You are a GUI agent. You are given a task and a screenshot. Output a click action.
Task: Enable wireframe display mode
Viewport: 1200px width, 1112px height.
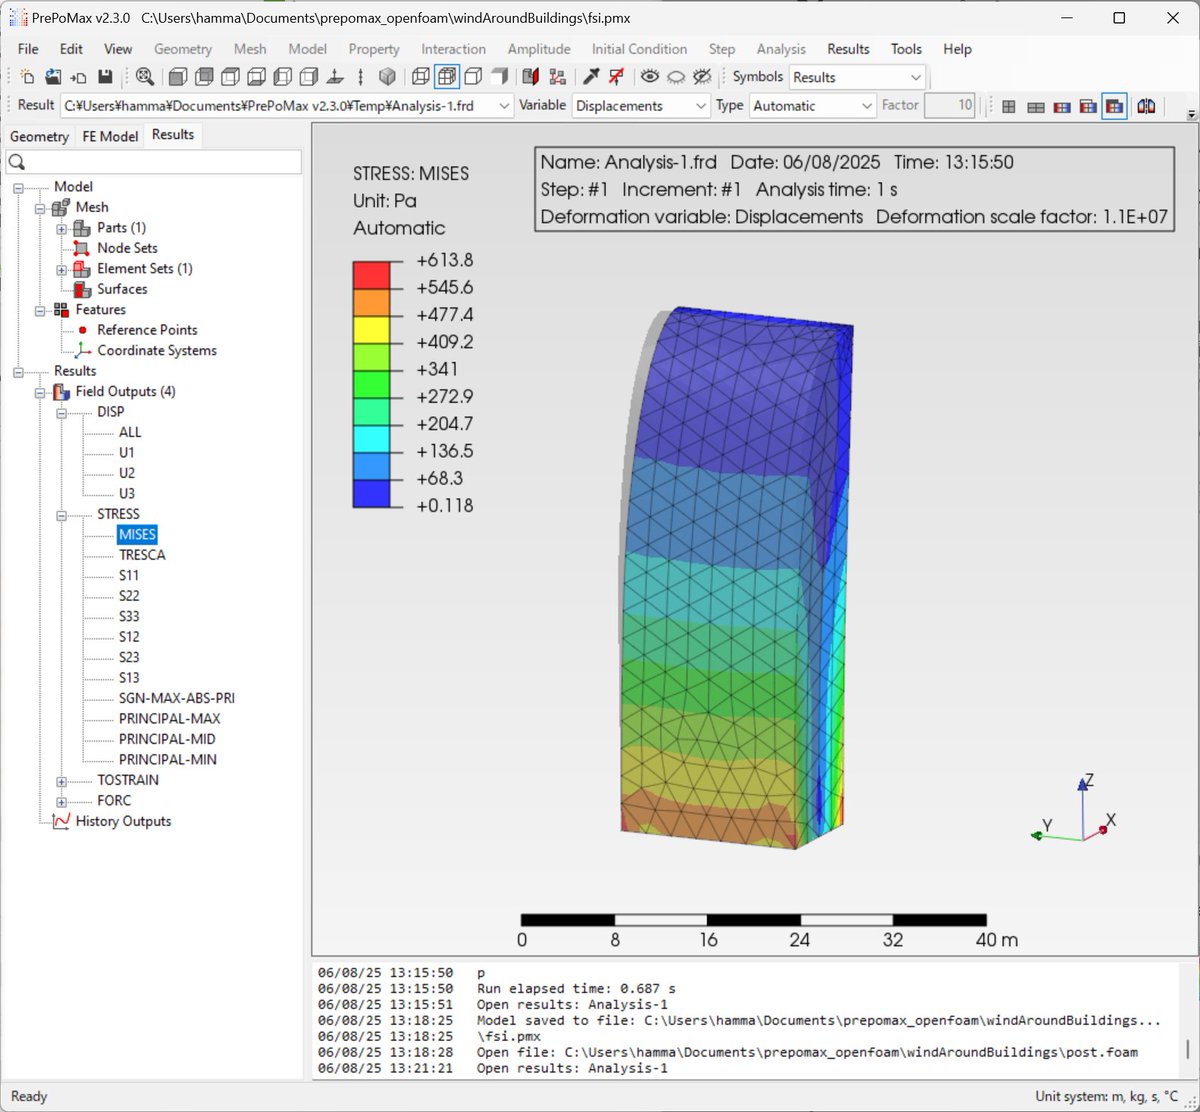[x=420, y=77]
